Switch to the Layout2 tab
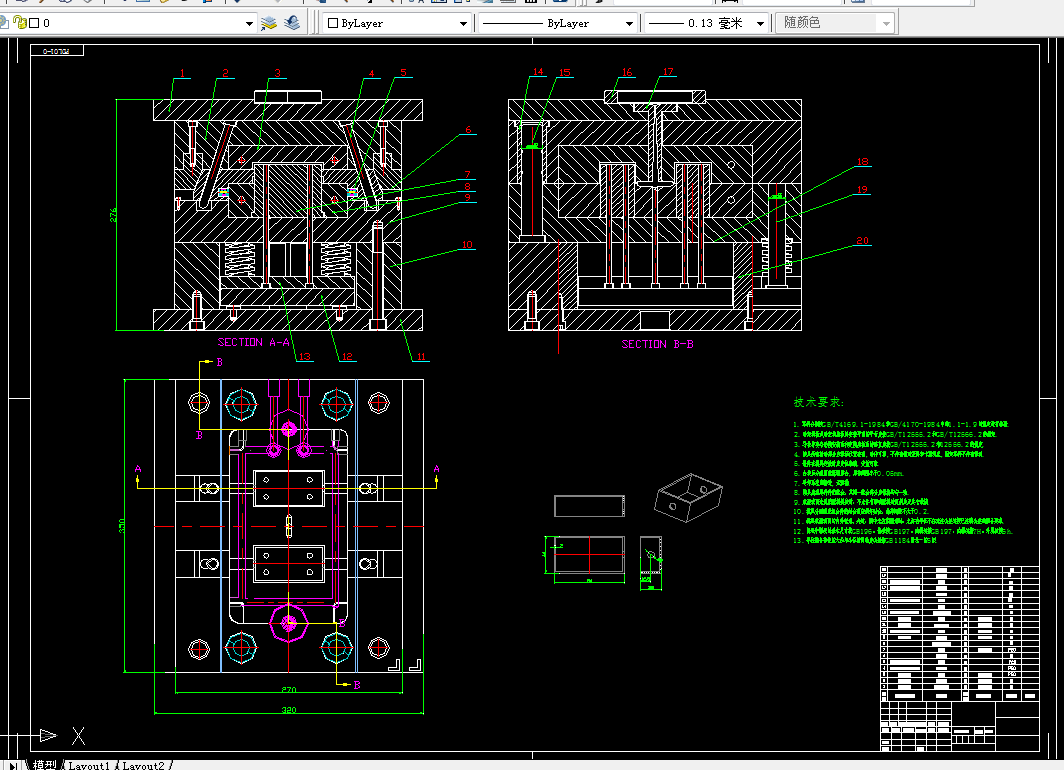This screenshot has width=1064, height=770. [x=143, y=765]
